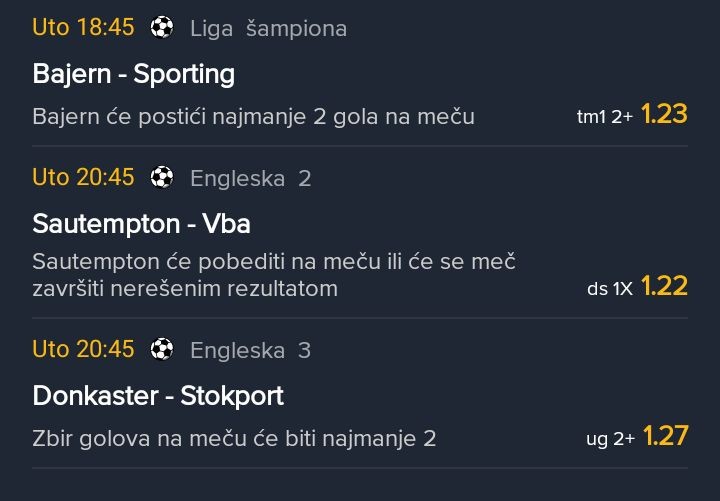The width and height of the screenshot is (720, 501).
Task: Click the Engleska 3 league label
Action: point(250,351)
